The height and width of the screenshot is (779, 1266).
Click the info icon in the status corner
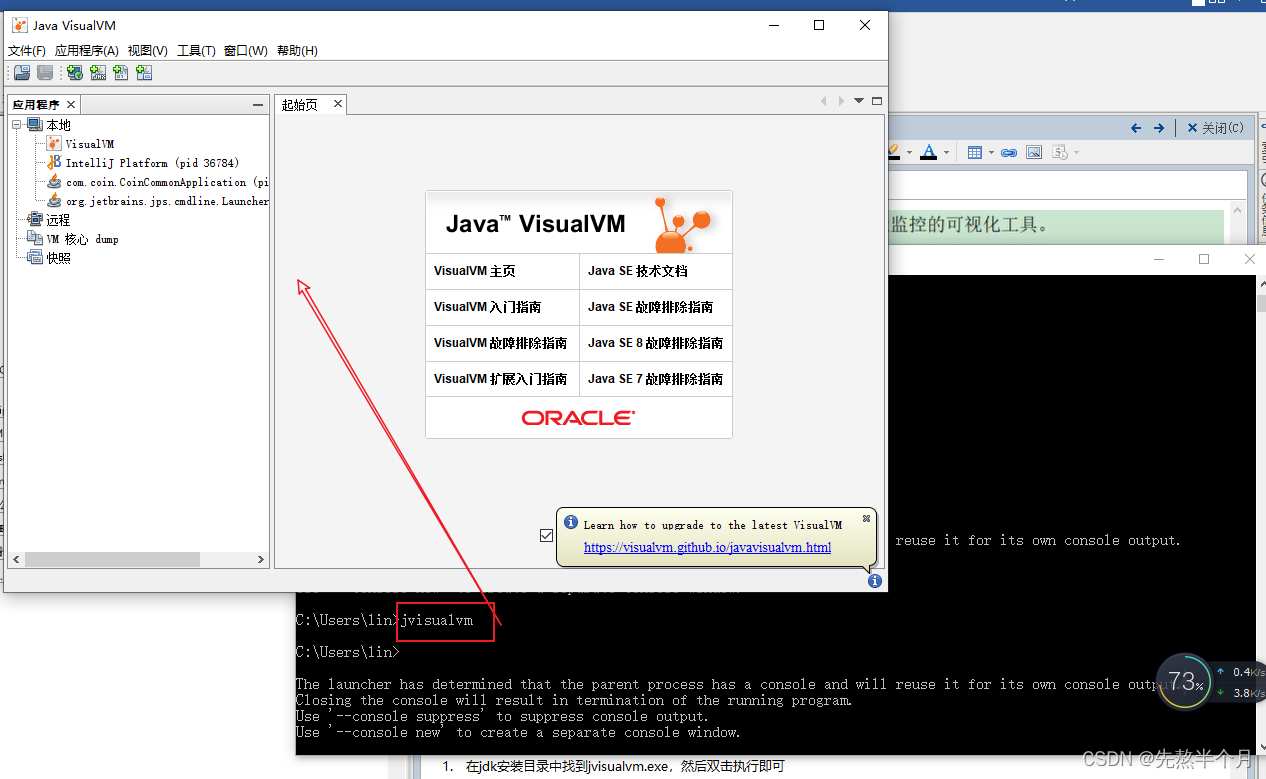click(875, 581)
